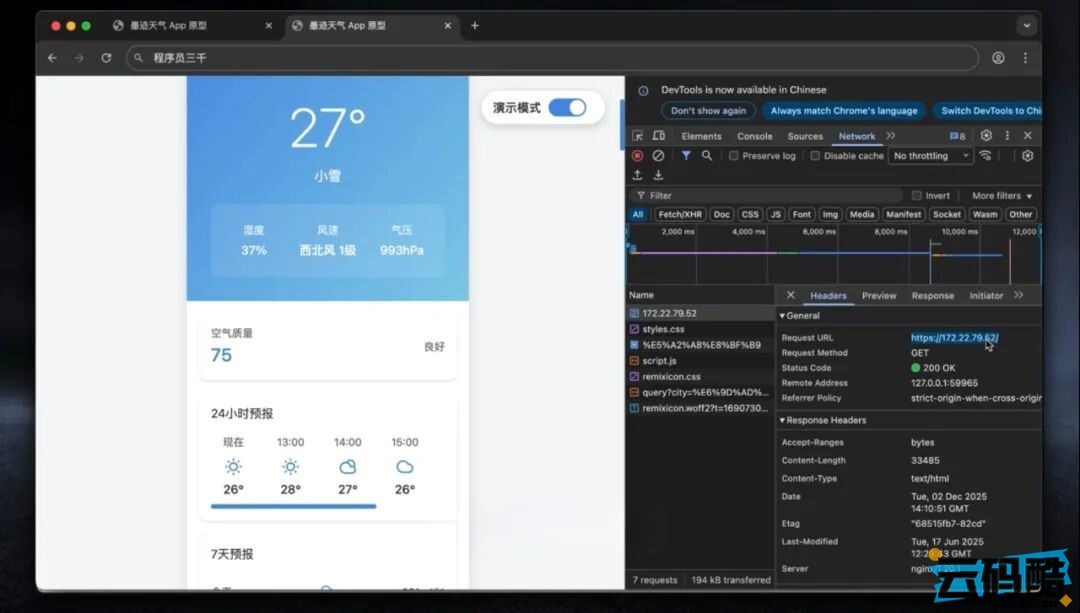This screenshot has width=1080, height=613.
Task: Open DevTools settings gear
Action: 986,136
